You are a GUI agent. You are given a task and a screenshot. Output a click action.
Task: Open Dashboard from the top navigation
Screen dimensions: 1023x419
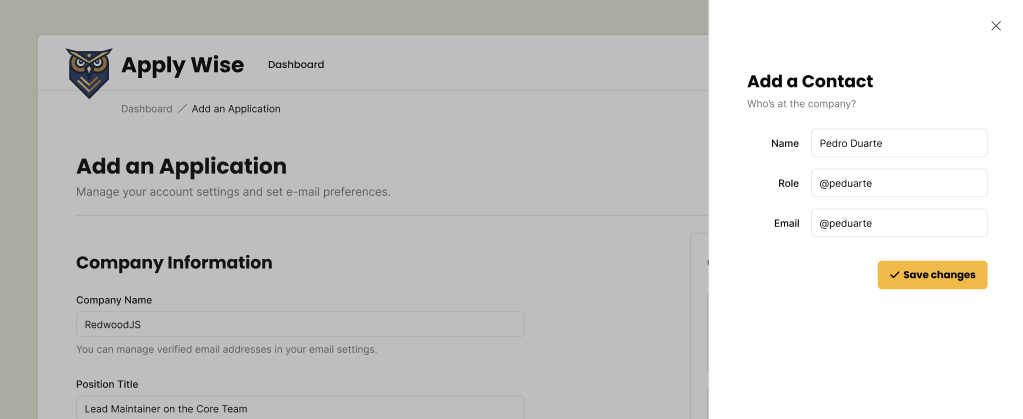pyautogui.click(x=296, y=65)
